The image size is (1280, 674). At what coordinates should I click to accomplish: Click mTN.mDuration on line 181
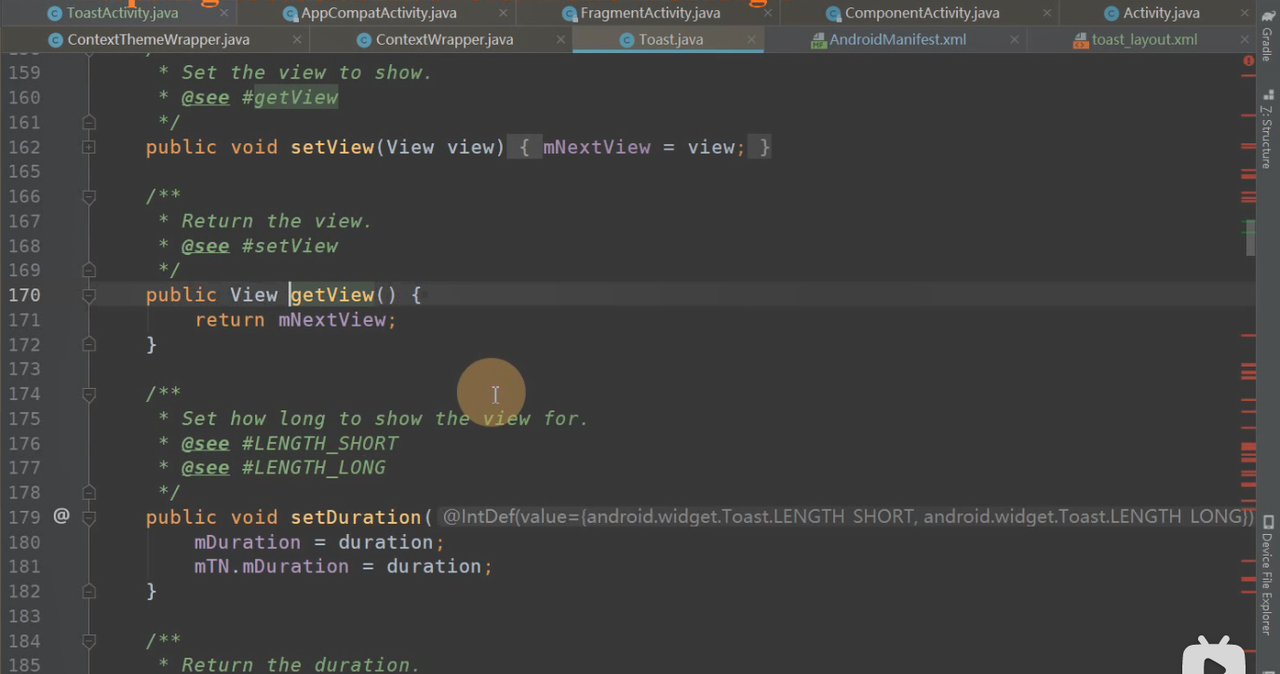(272, 566)
